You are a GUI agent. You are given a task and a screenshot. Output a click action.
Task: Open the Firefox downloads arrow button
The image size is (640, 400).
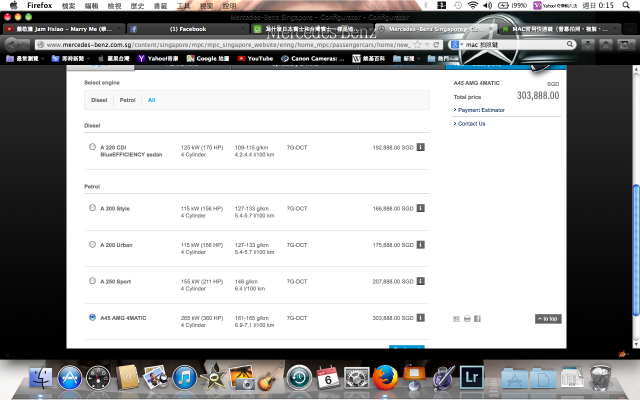587,44
